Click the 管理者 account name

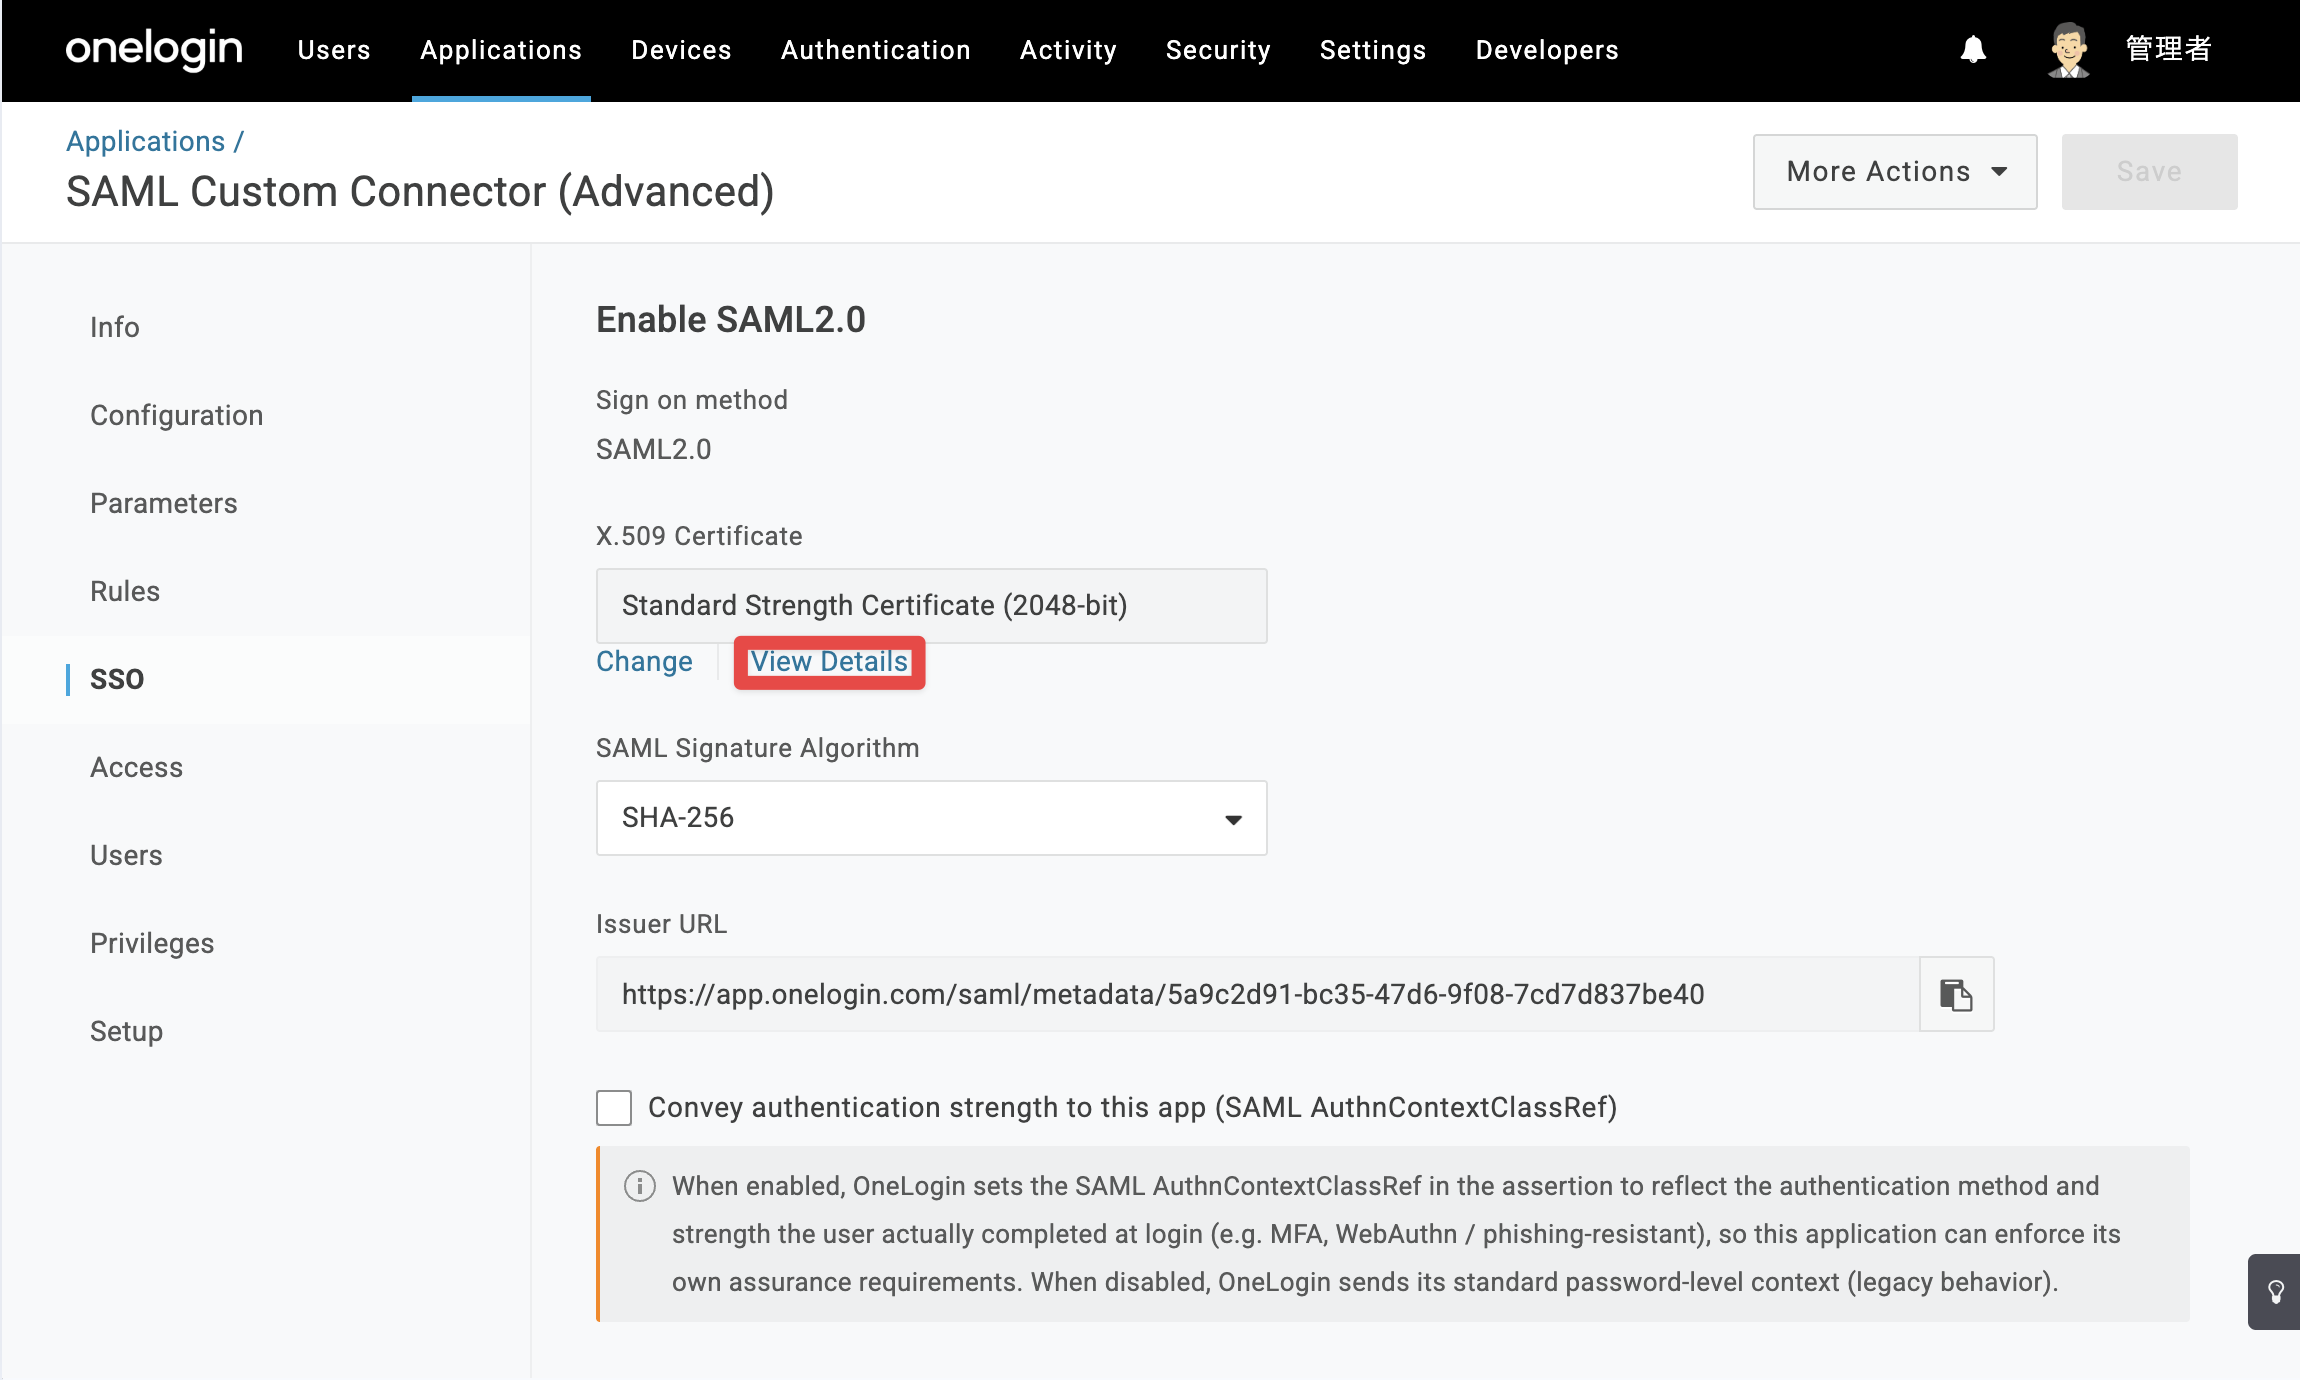pos(2168,49)
